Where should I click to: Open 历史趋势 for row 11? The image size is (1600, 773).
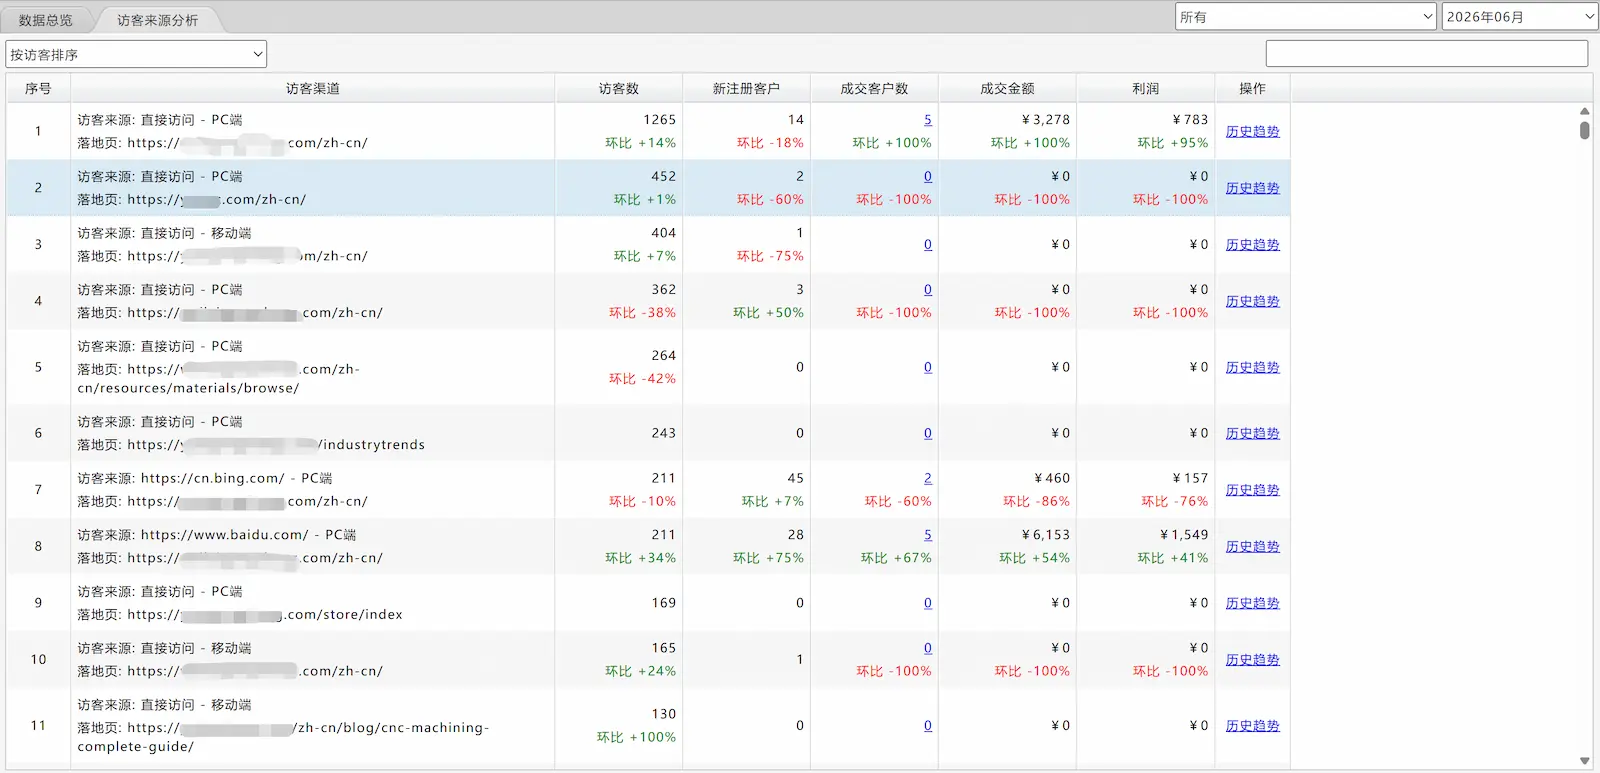1252,726
